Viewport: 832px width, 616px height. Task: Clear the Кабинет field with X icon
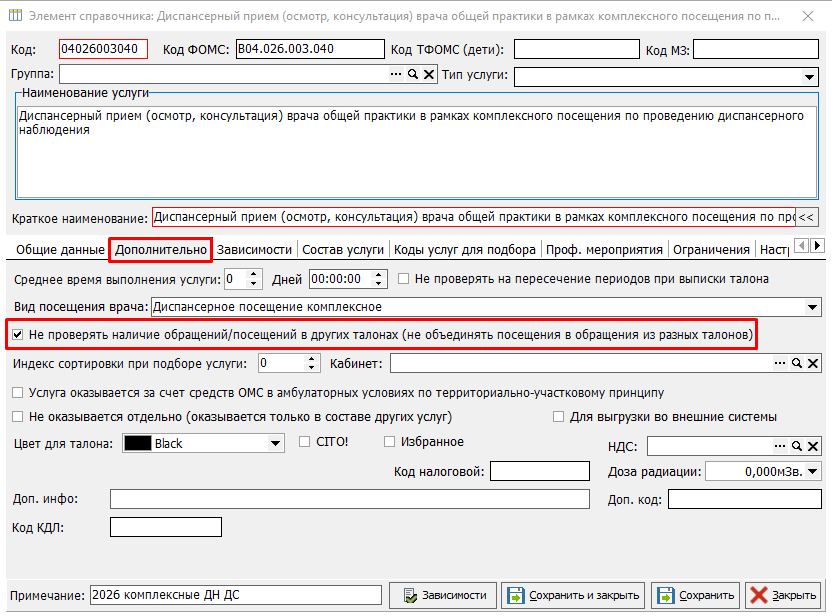tap(812, 363)
